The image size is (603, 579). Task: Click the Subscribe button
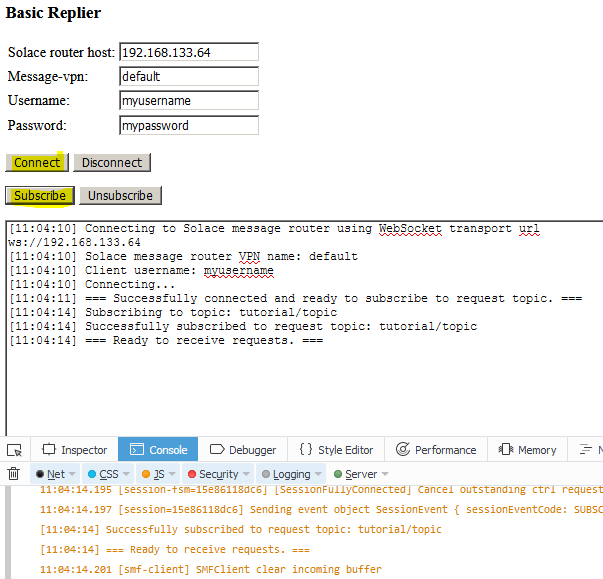point(39,196)
